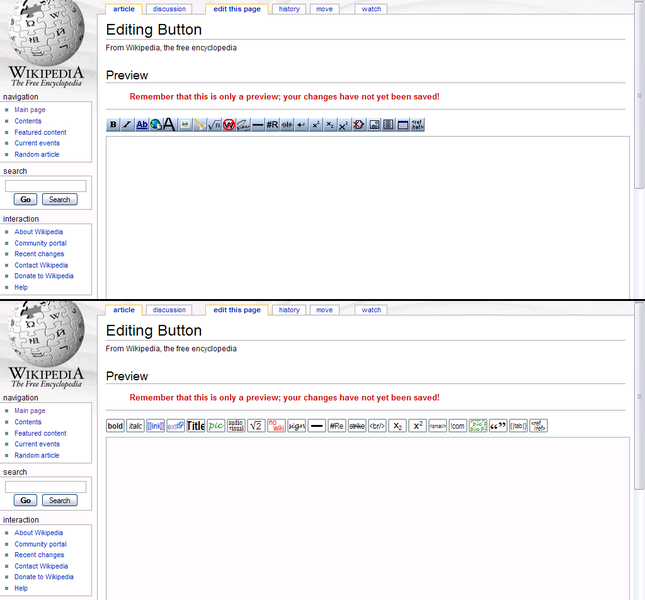Click the '!com' hidden comment button

pyautogui.click(x=458, y=426)
